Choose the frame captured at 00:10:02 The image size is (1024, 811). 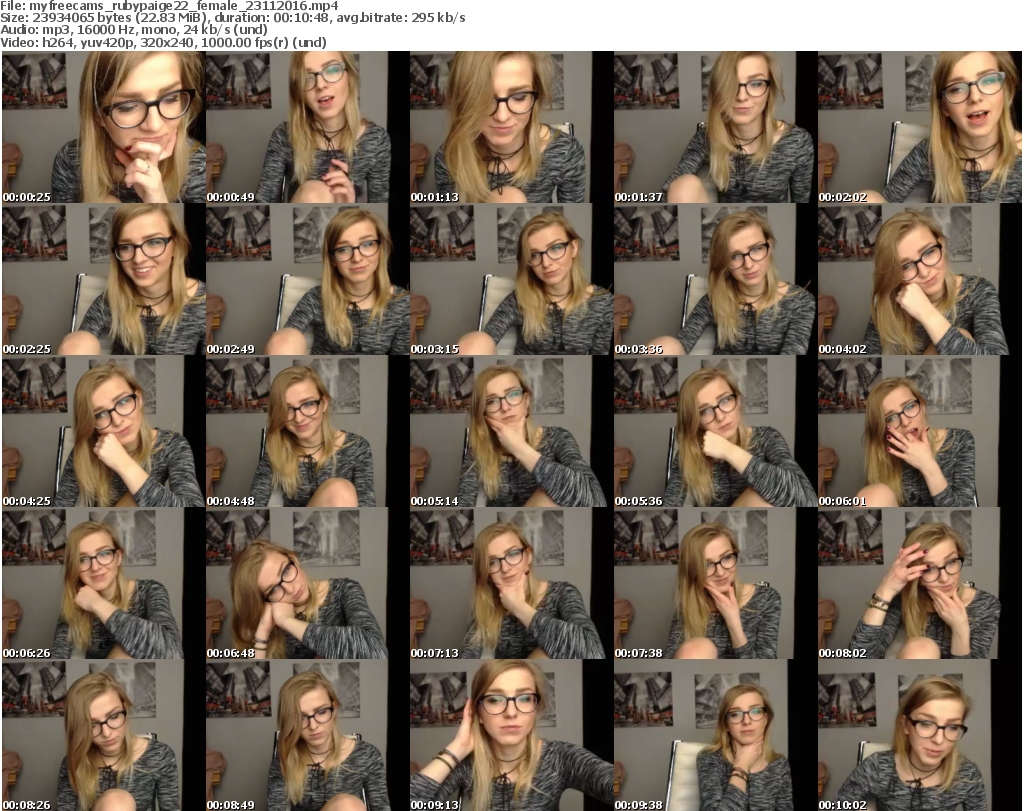[x=920, y=735]
